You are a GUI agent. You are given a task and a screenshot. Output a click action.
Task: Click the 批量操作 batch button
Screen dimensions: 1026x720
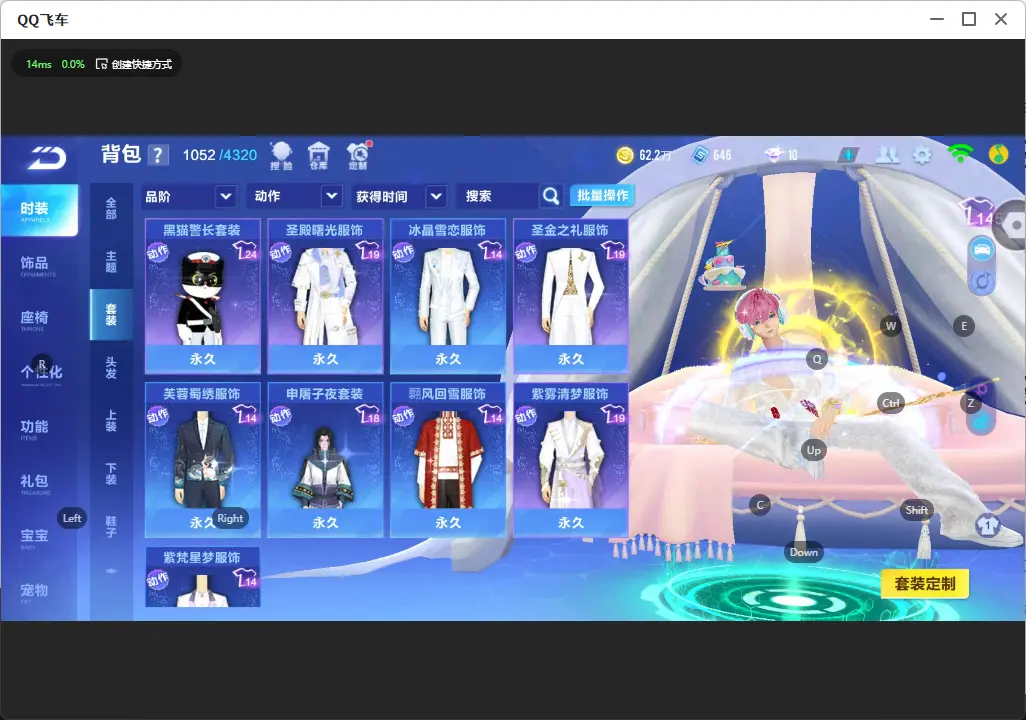602,196
